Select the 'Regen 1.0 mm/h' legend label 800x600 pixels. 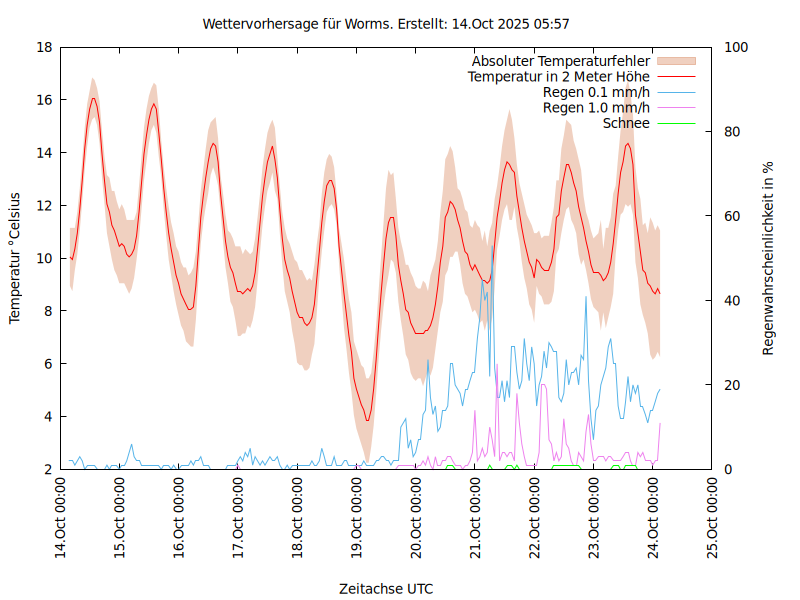(596, 107)
